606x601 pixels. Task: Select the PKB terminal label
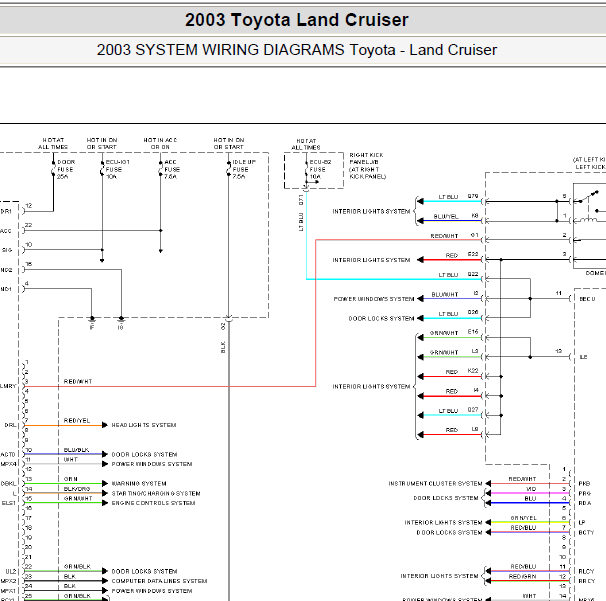point(584,484)
